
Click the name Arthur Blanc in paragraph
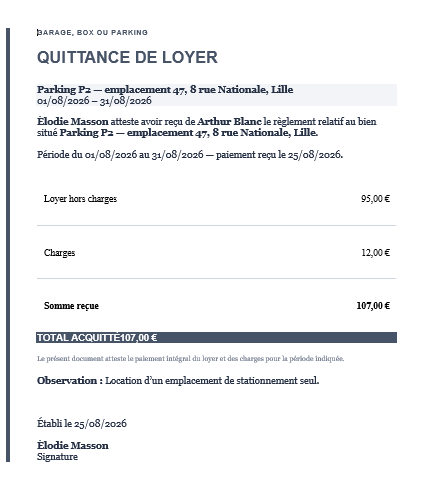pos(229,122)
